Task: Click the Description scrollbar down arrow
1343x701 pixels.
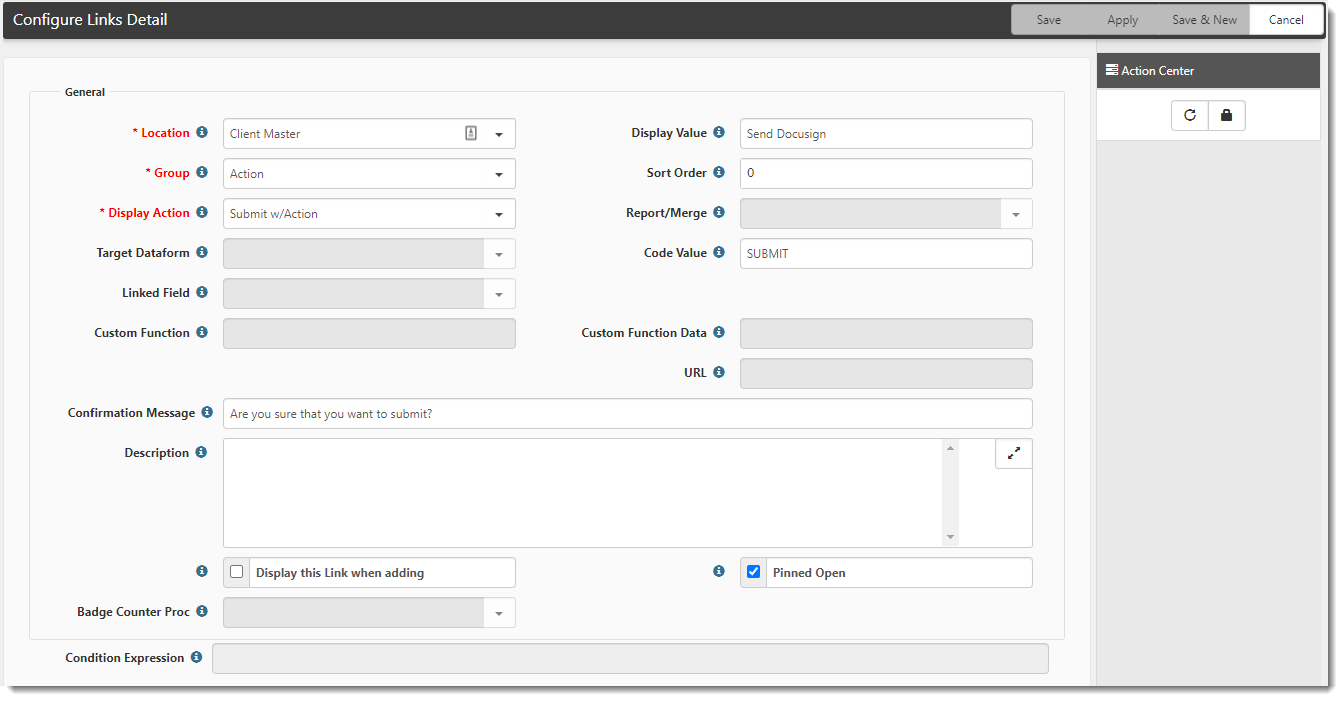Action: [x=950, y=537]
